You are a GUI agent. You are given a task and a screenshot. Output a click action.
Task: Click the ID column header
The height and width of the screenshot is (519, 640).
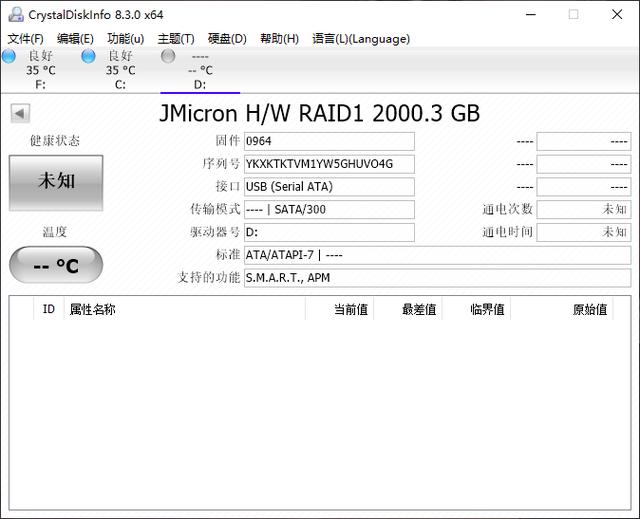[x=49, y=309]
